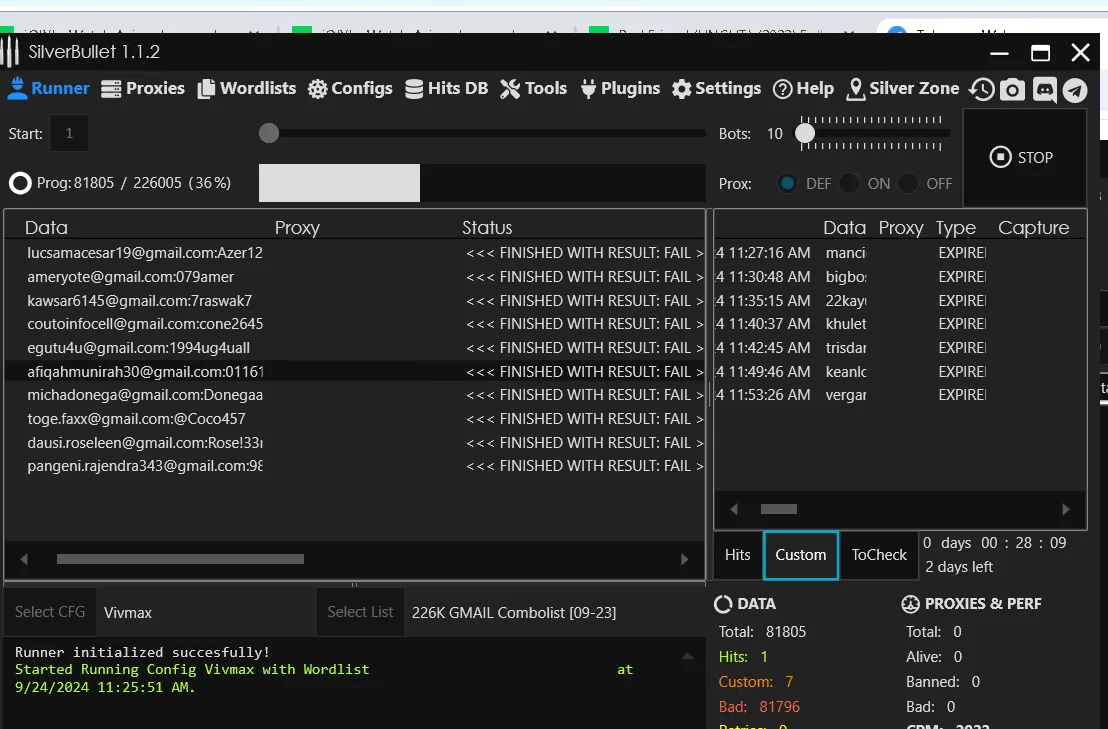Screen dimensions: 1108x729
Task: Open the Silver Zone tab
Action: point(902,88)
